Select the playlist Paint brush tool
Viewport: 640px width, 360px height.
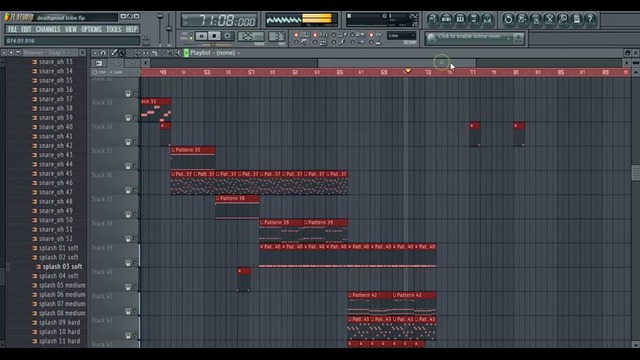click(x=122, y=53)
